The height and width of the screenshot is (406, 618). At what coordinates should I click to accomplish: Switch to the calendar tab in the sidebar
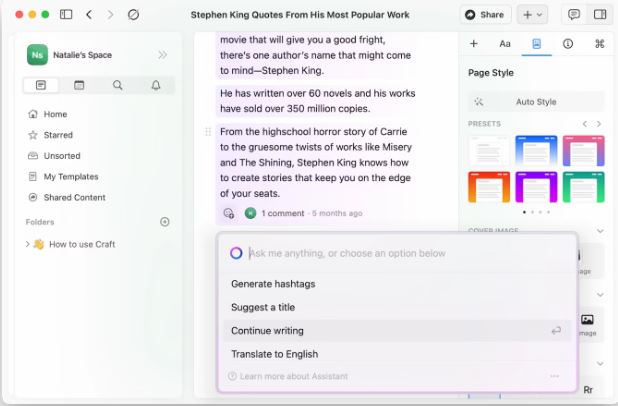click(79, 85)
